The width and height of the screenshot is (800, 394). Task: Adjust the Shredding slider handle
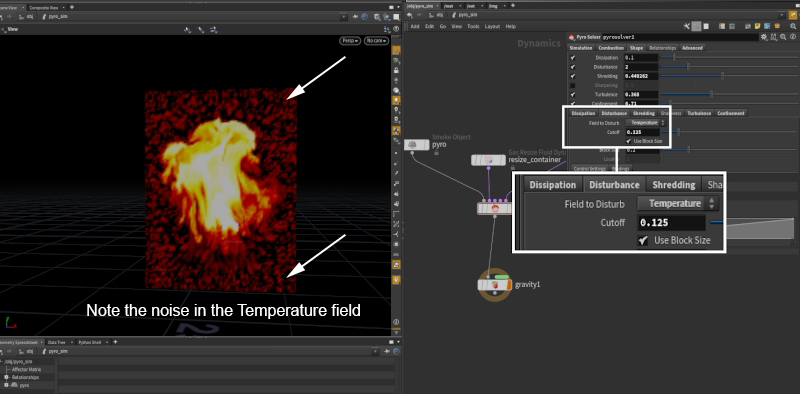click(722, 76)
